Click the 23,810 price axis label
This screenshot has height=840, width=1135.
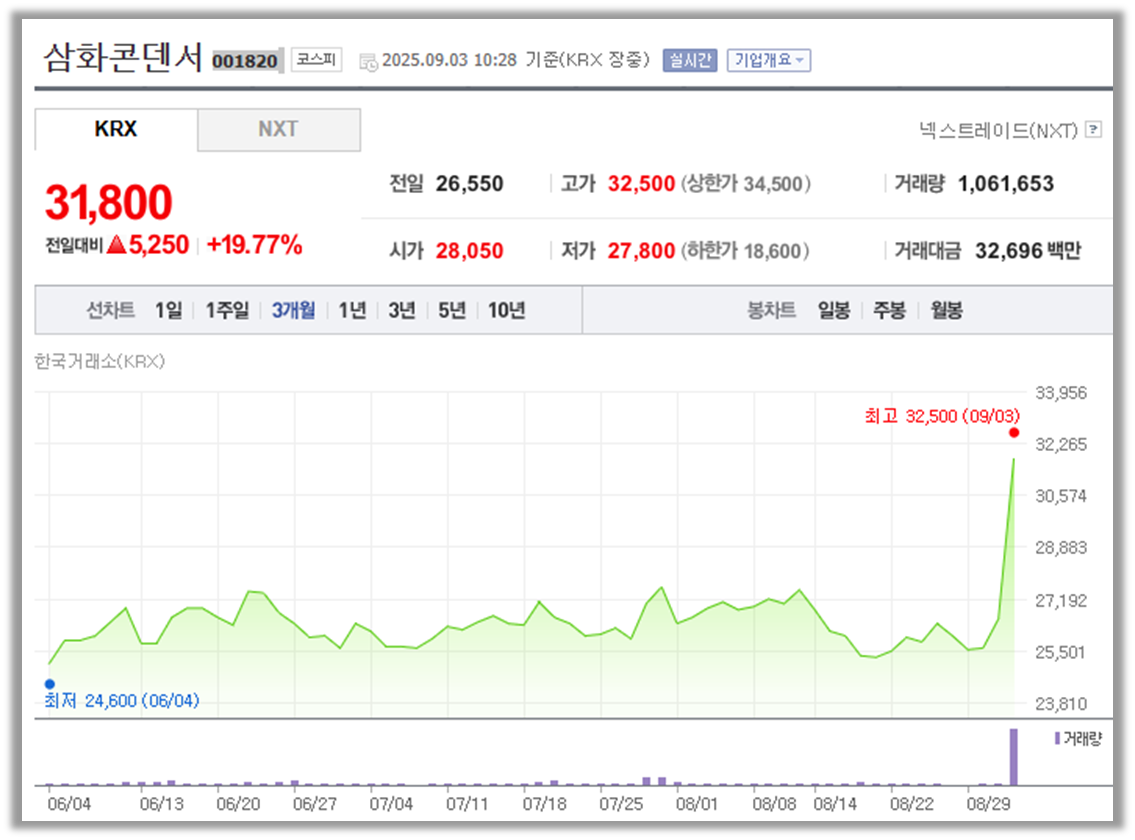pyautogui.click(x=1061, y=704)
